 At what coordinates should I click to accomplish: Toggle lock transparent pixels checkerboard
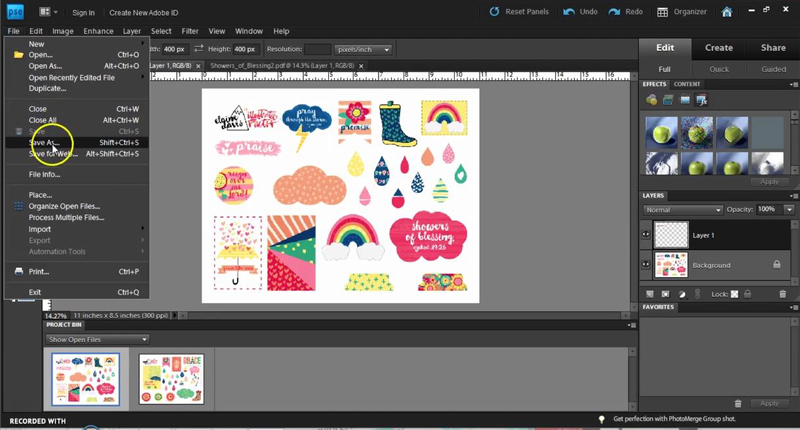coord(734,294)
